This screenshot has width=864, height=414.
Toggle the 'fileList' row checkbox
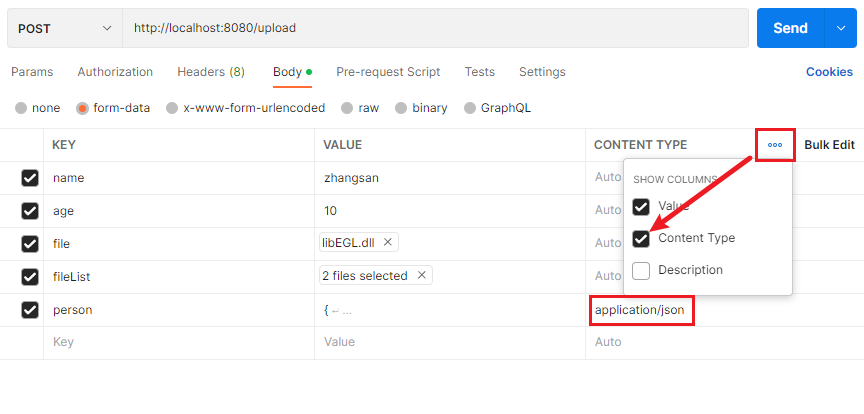click(30, 277)
